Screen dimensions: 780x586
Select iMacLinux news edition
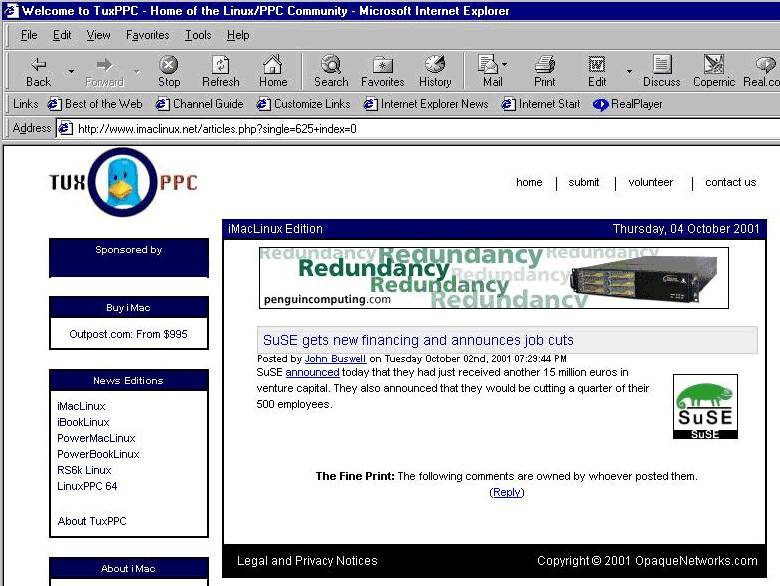tap(81, 406)
